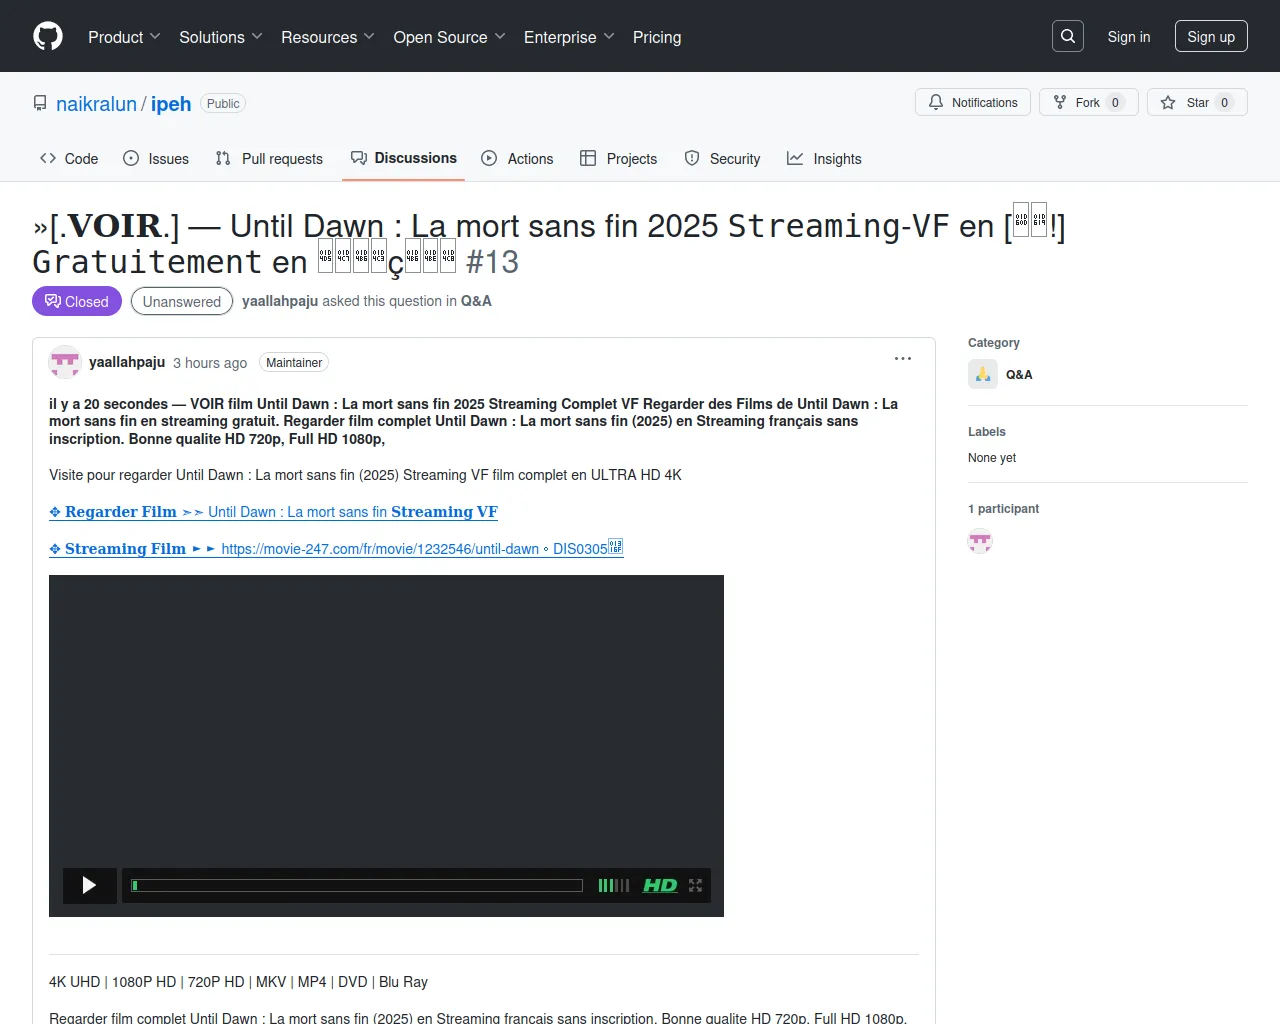The height and width of the screenshot is (1024, 1280).
Task: Click the video progress bar
Action: click(x=357, y=885)
